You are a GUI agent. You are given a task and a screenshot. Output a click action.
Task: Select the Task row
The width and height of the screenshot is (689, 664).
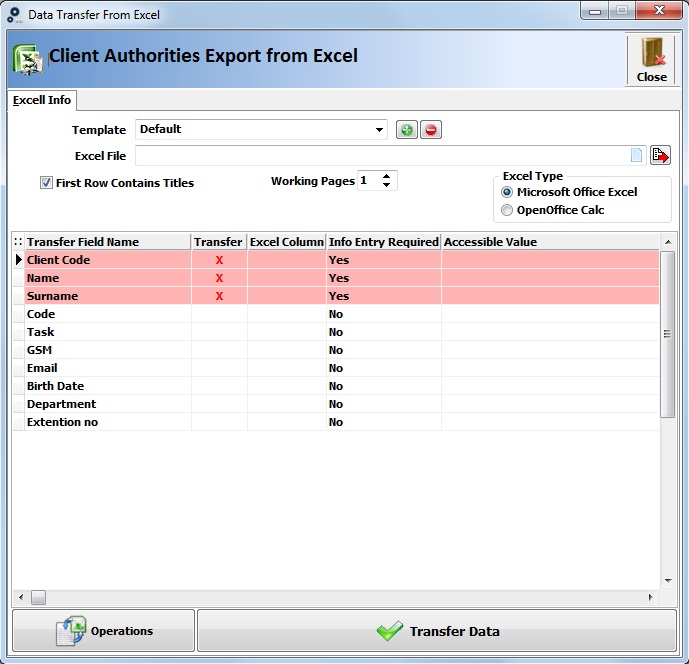click(336, 332)
